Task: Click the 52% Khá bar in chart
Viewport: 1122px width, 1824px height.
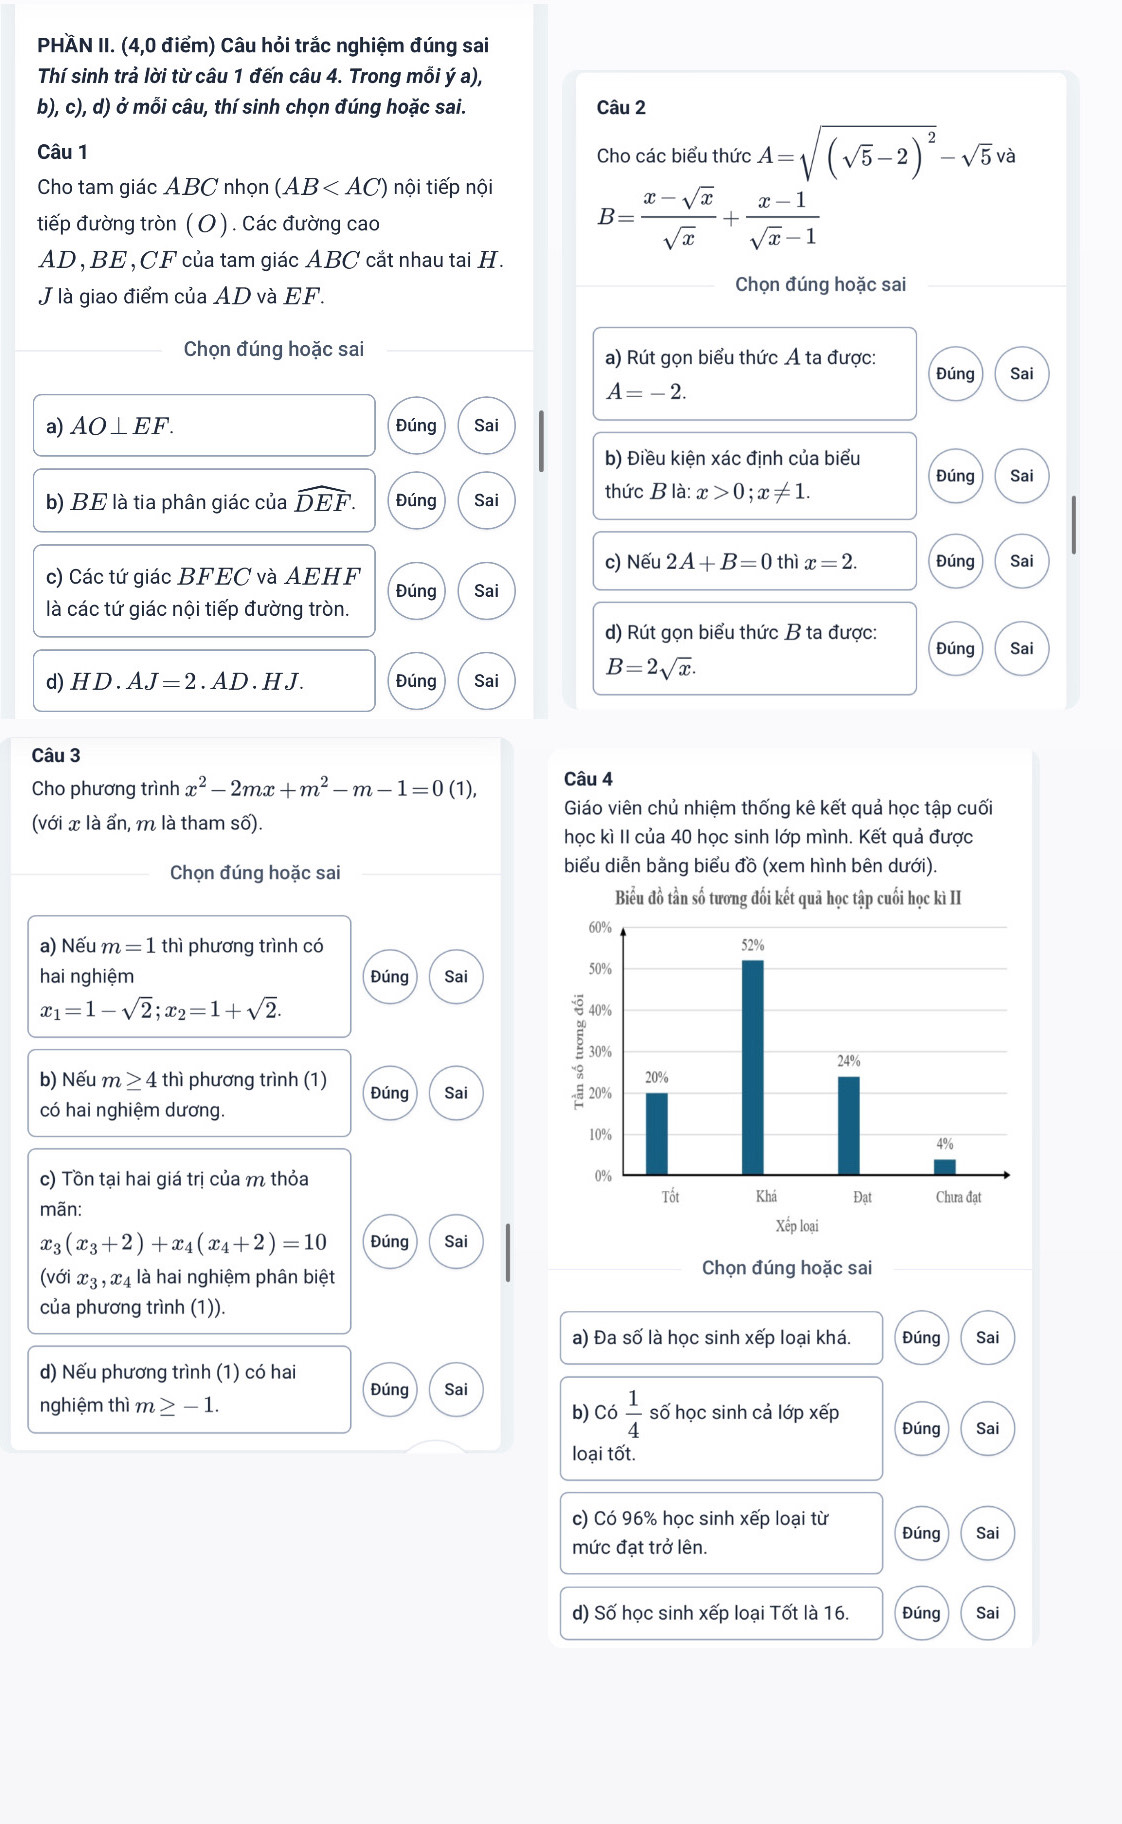Action: (x=753, y=1067)
